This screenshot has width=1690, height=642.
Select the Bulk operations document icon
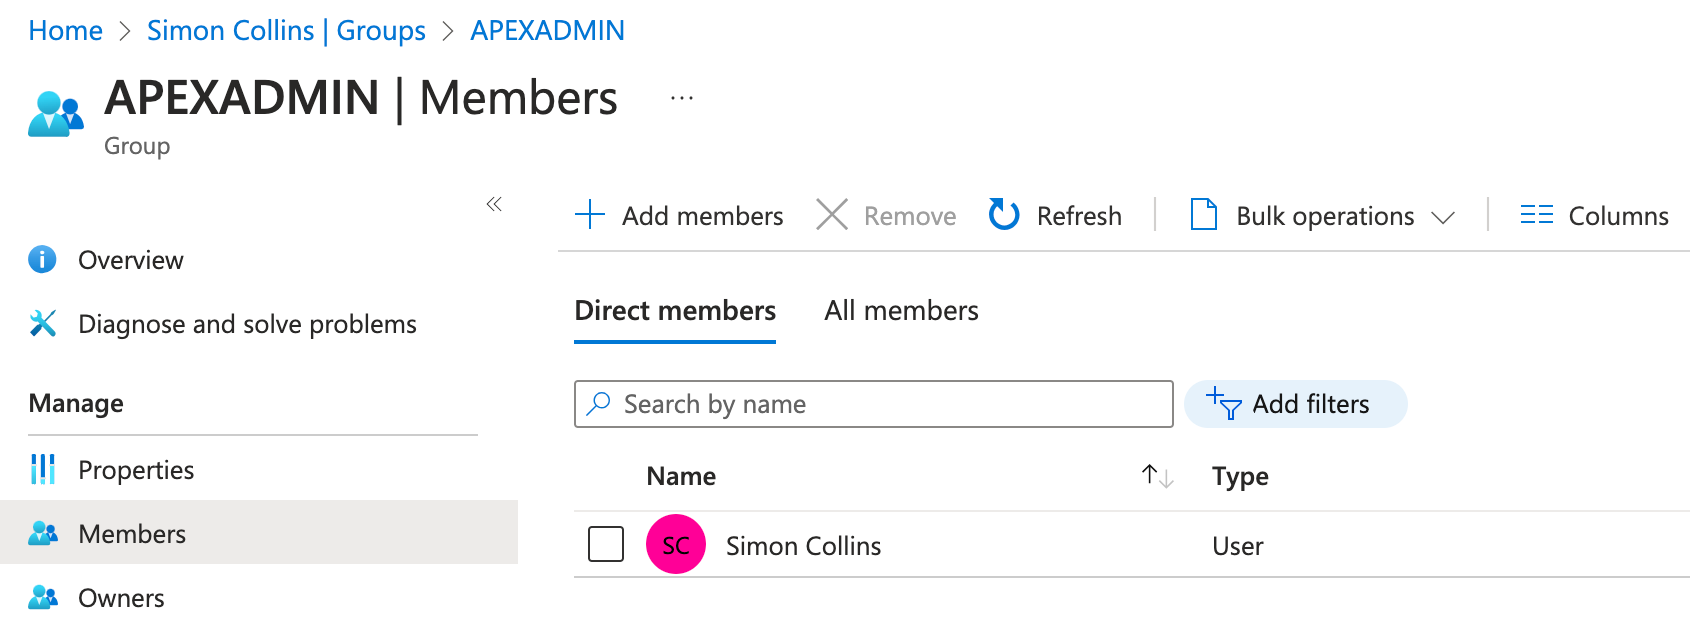(1203, 215)
